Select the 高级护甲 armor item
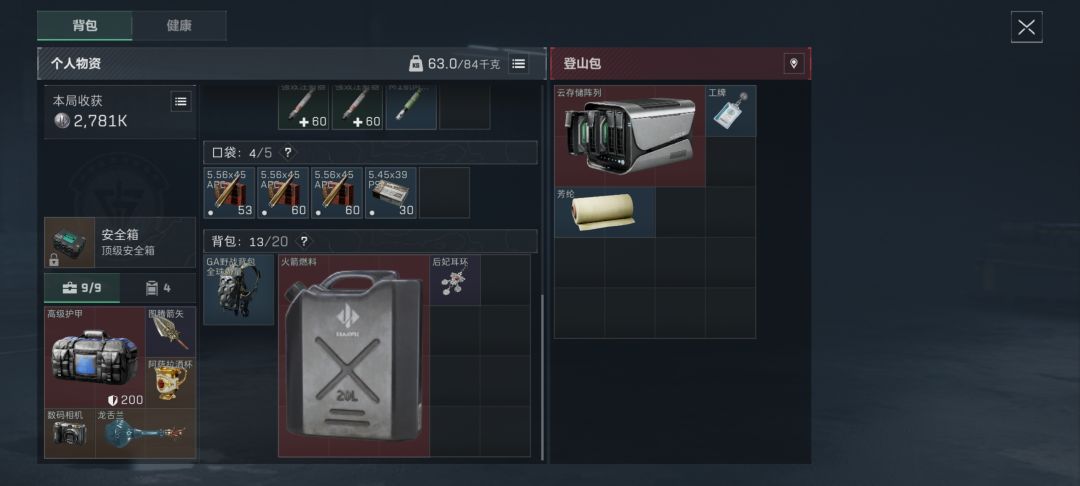Image resolution: width=1080 pixels, height=486 pixels. click(95, 357)
